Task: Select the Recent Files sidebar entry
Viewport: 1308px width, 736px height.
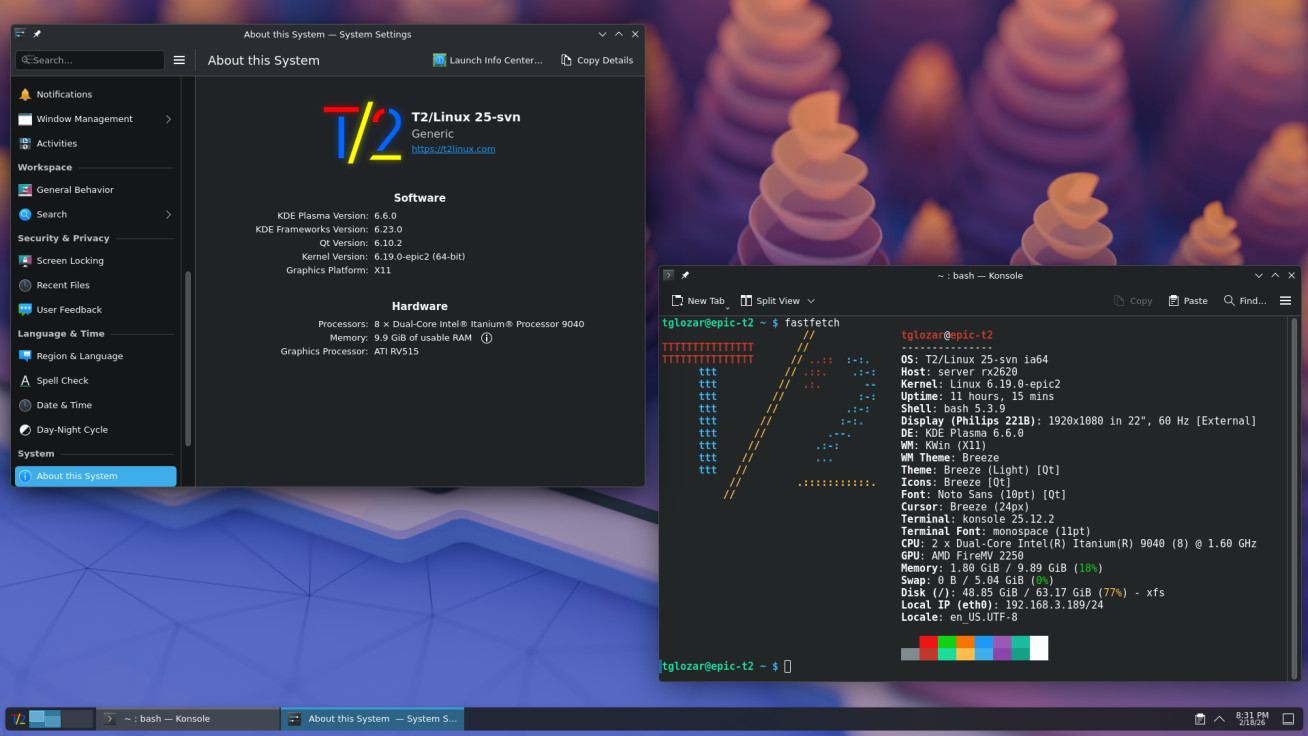Action: (95, 285)
